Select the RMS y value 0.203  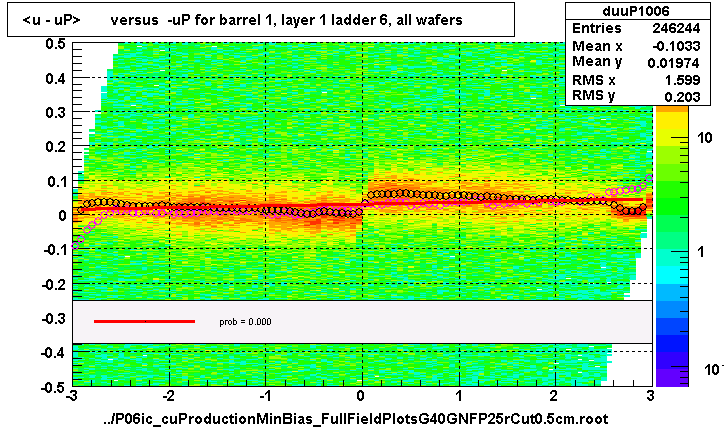click(682, 96)
